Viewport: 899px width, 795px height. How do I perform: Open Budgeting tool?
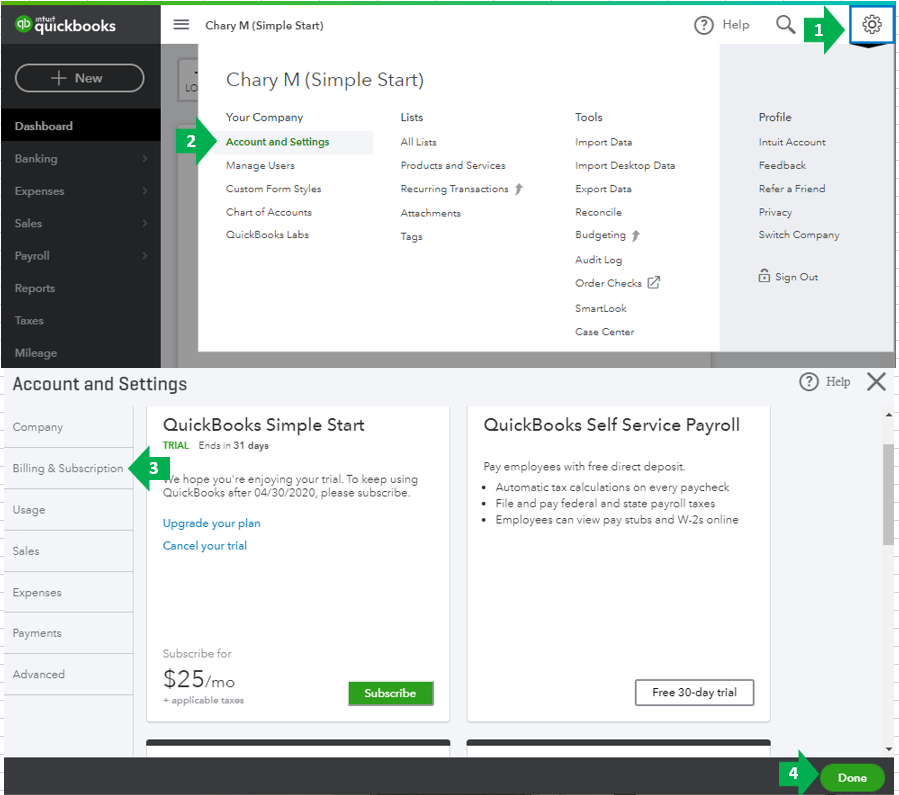pyautogui.click(x=600, y=235)
